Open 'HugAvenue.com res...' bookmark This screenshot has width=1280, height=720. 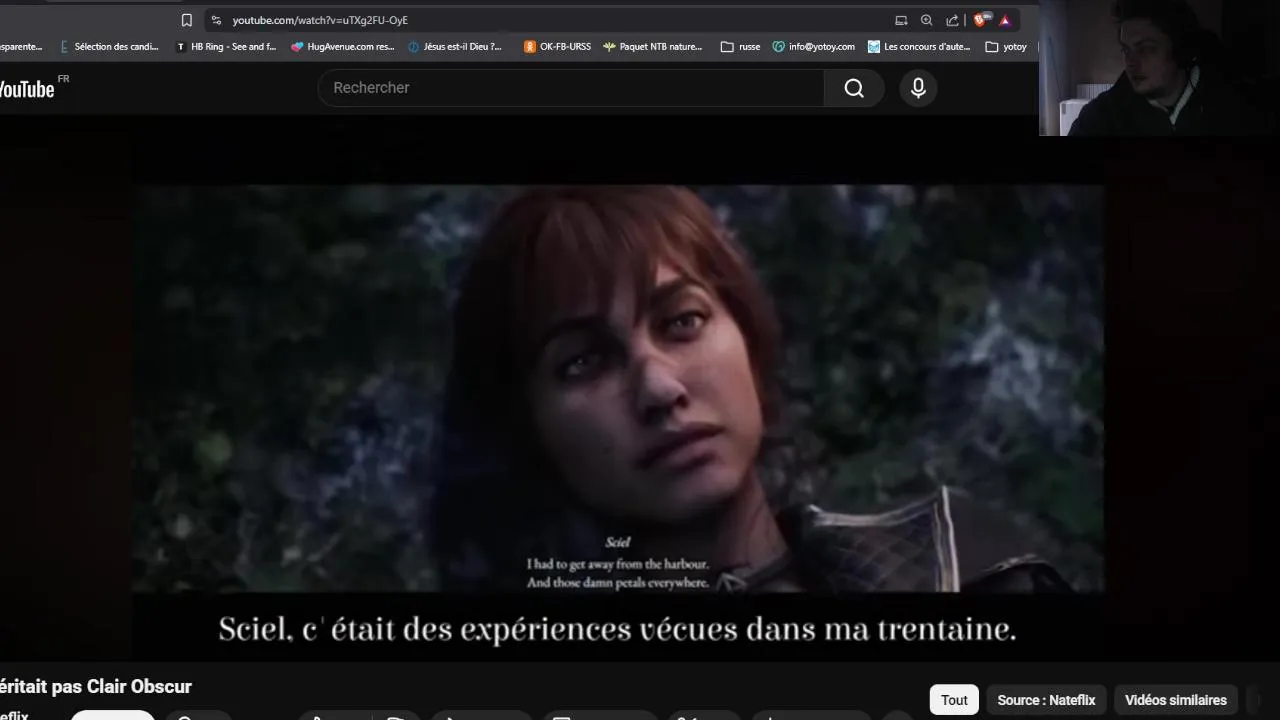(x=343, y=46)
